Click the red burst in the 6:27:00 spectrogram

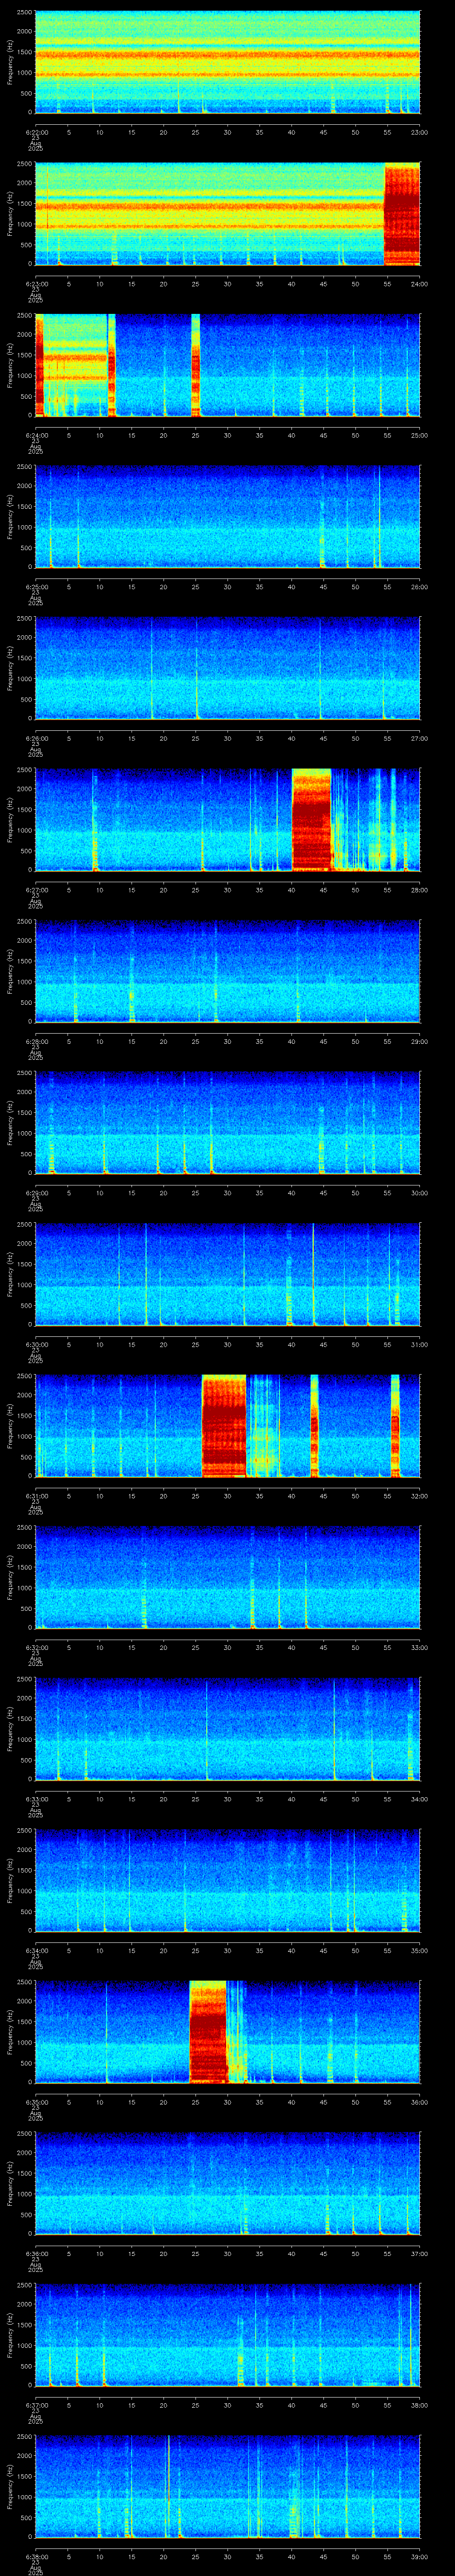tap(311, 820)
